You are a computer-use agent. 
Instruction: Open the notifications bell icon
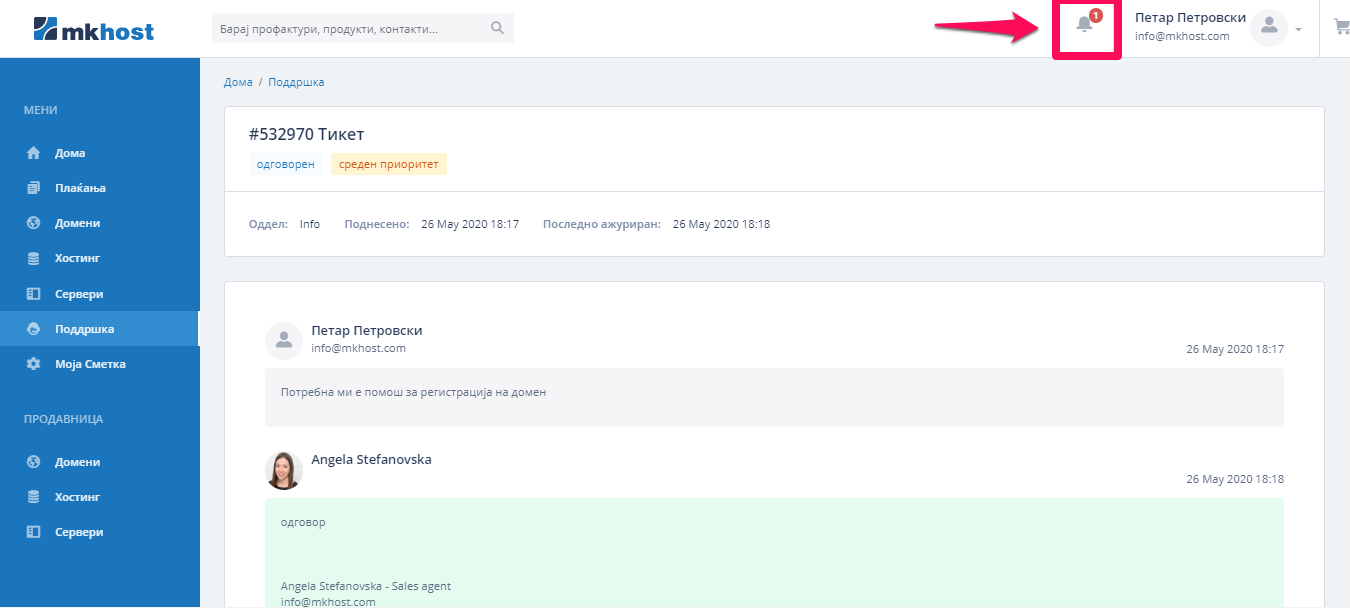(1084, 25)
